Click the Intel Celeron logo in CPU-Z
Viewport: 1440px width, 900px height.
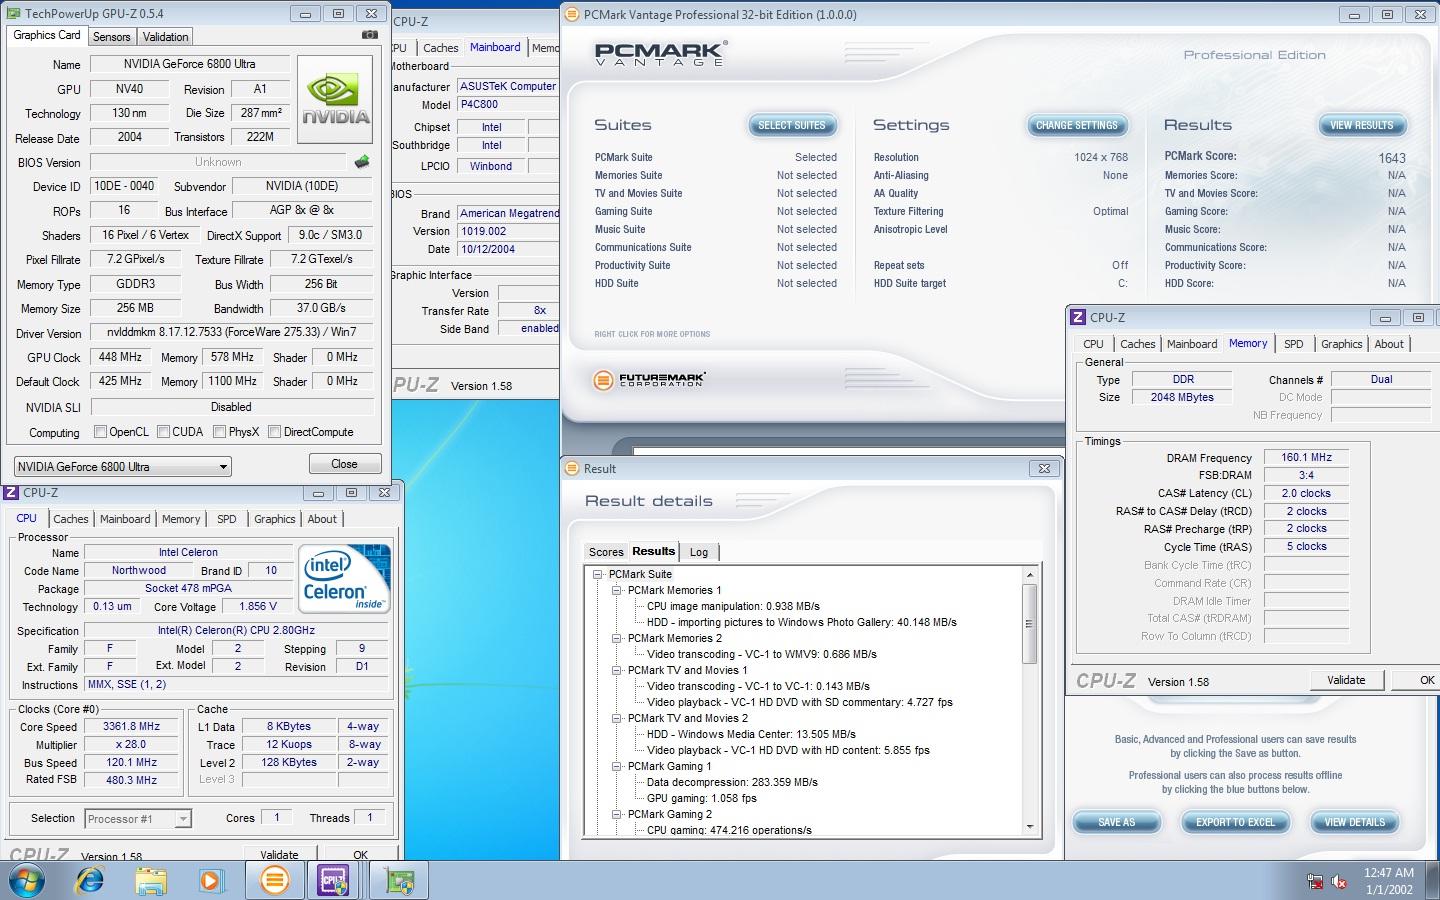pos(345,578)
